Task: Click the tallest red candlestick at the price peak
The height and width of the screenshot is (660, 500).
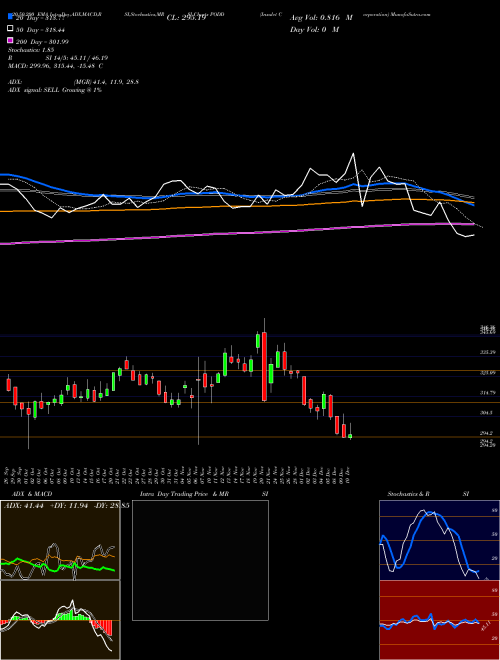Action: (x=264, y=366)
